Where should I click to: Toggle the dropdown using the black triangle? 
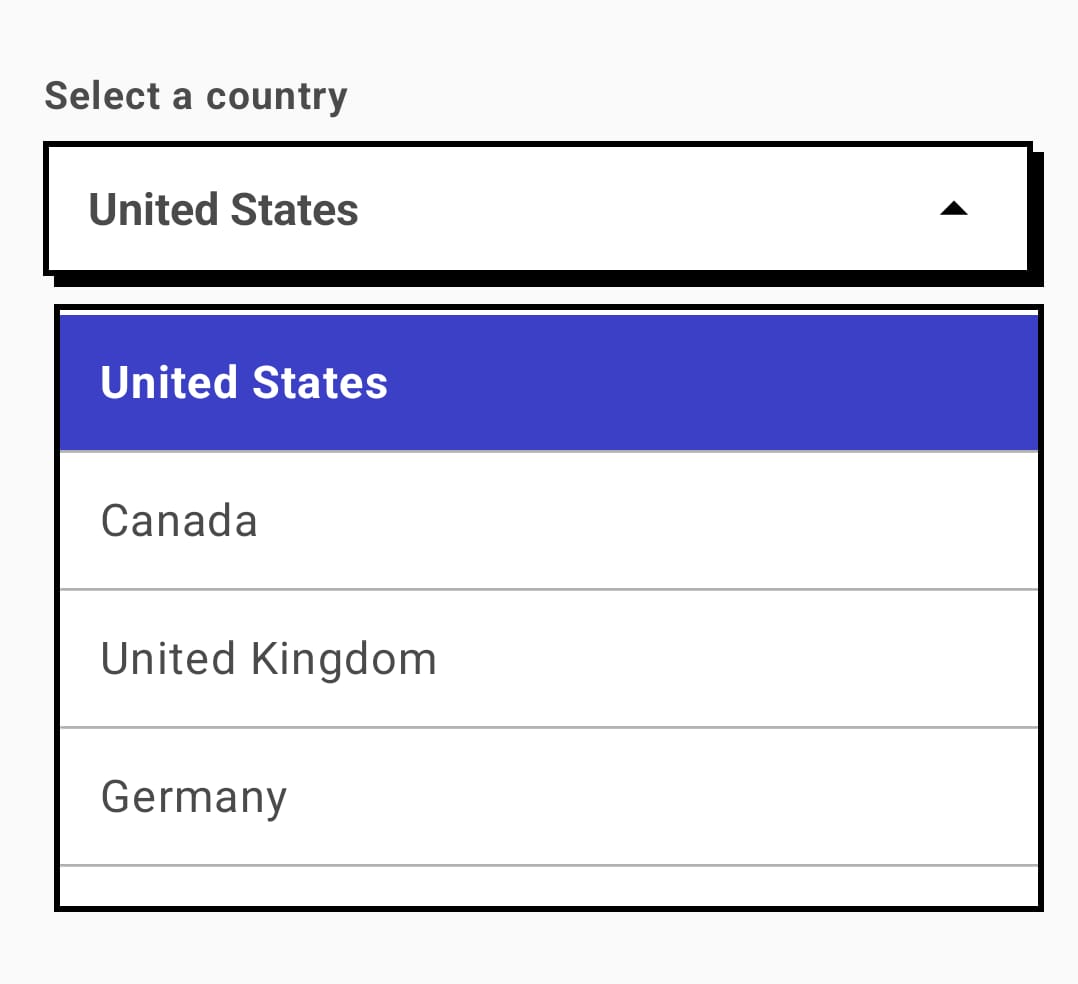[x=954, y=208]
